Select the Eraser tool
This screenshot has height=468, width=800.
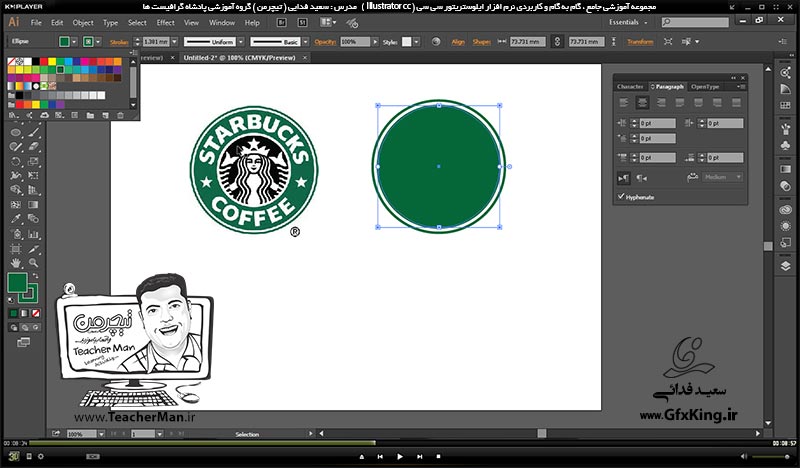(x=34, y=147)
